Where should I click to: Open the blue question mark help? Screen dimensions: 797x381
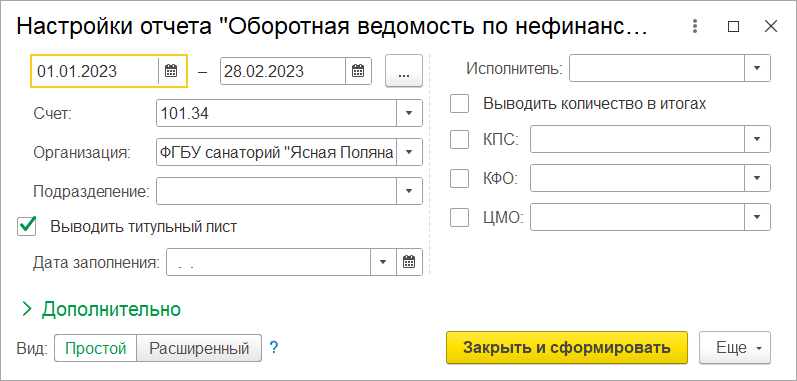click(x=274, y=348)
